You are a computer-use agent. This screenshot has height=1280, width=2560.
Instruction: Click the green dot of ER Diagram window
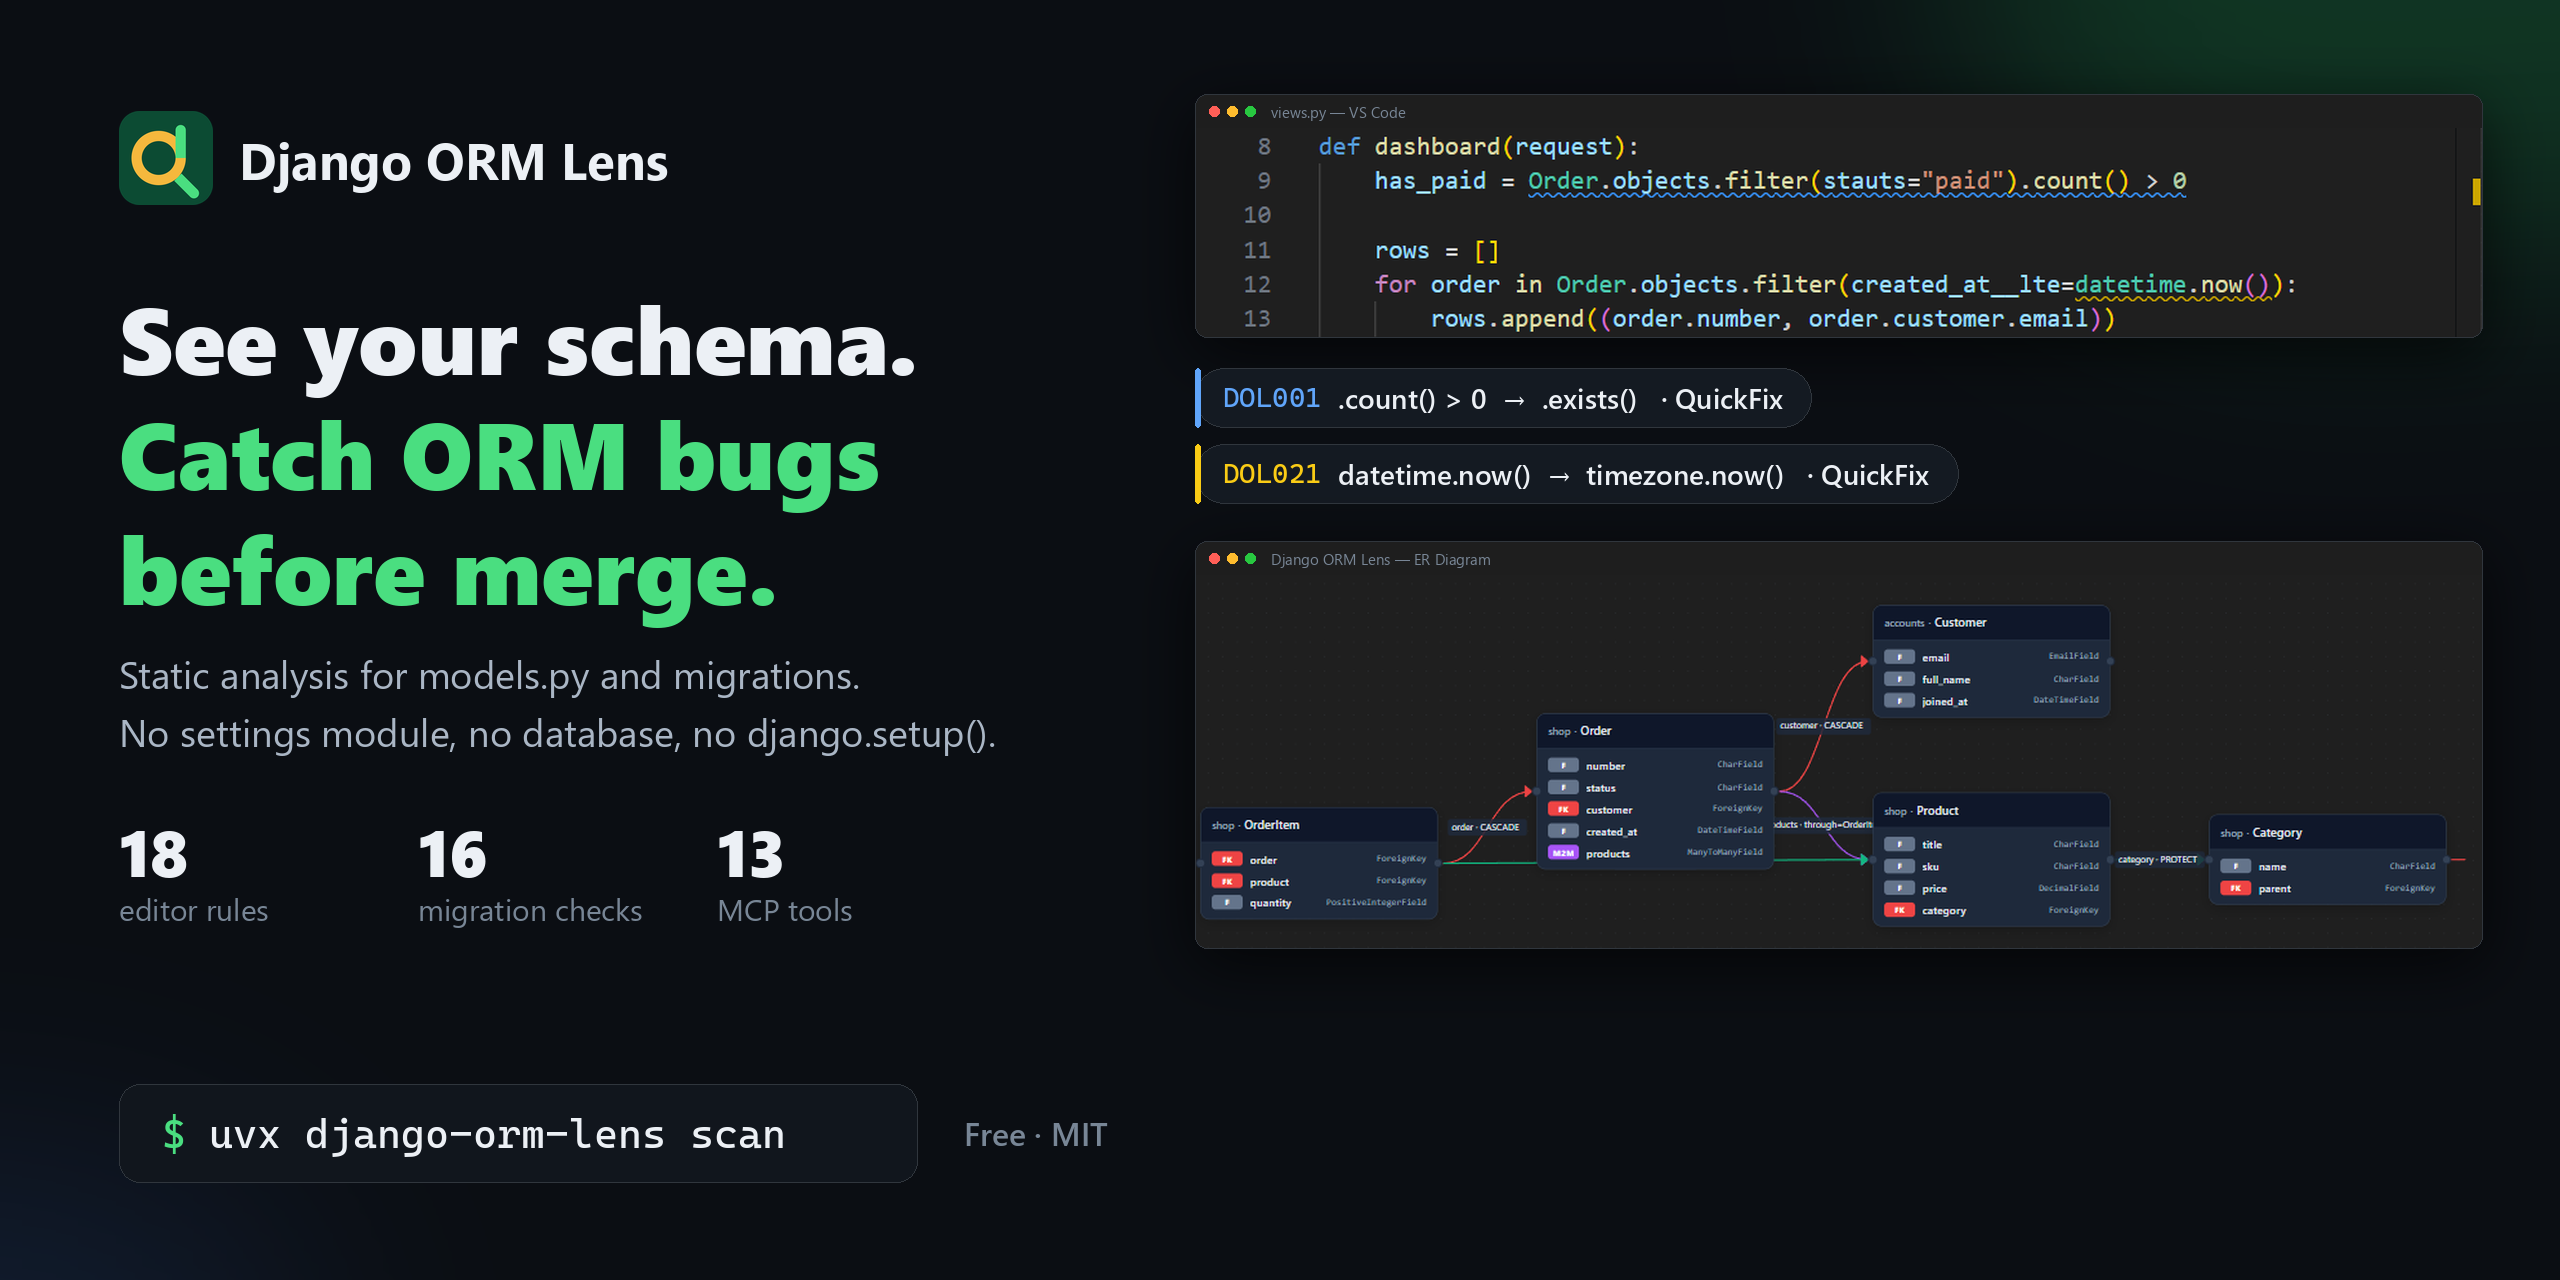1250,559
